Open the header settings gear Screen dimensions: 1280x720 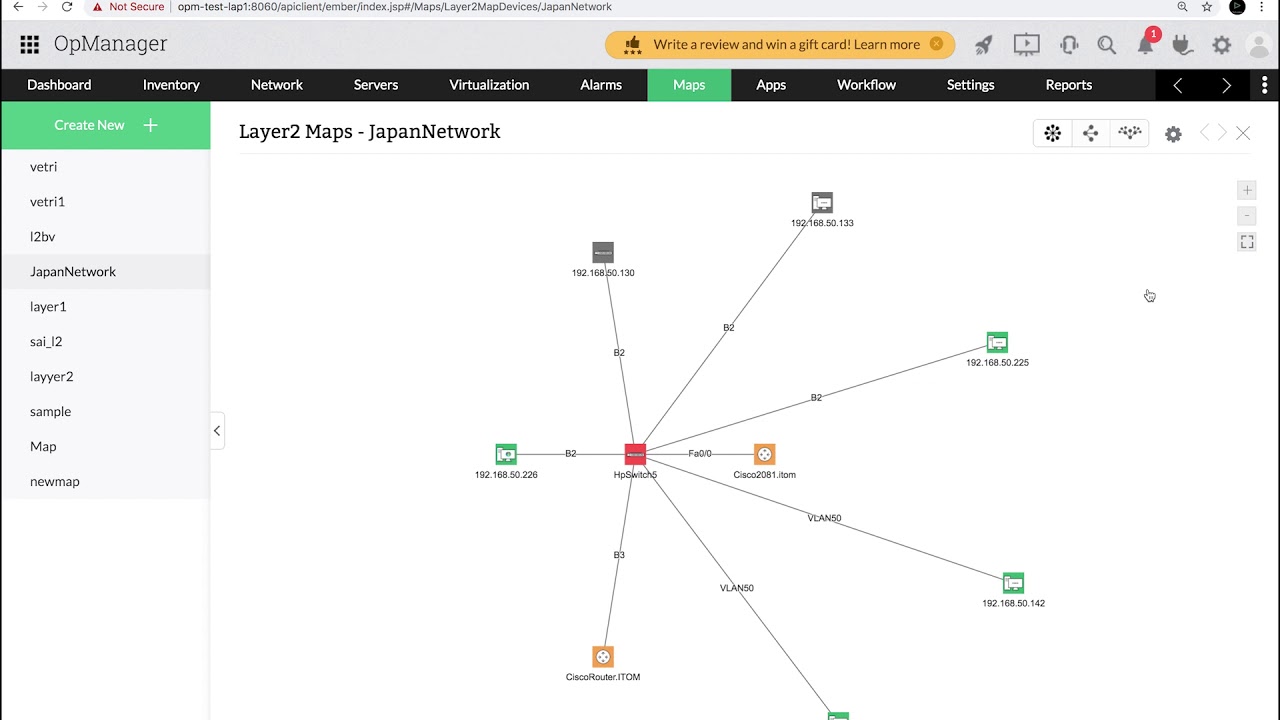1222,44
